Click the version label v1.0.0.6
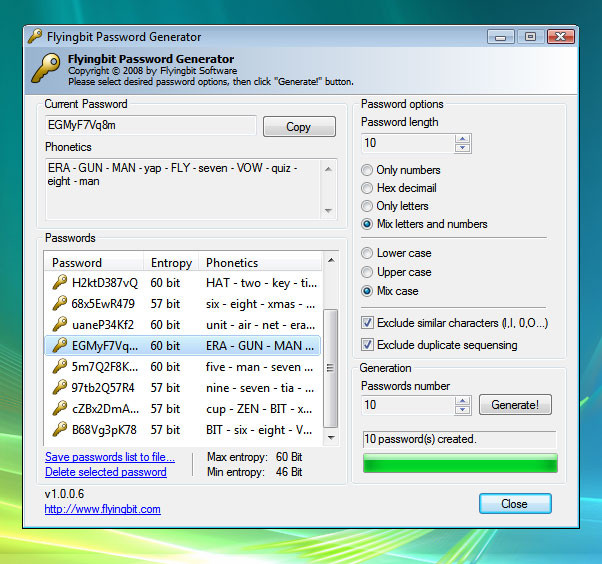The width and height of the screenshot is (602, 564). click(x=64, y=494)
